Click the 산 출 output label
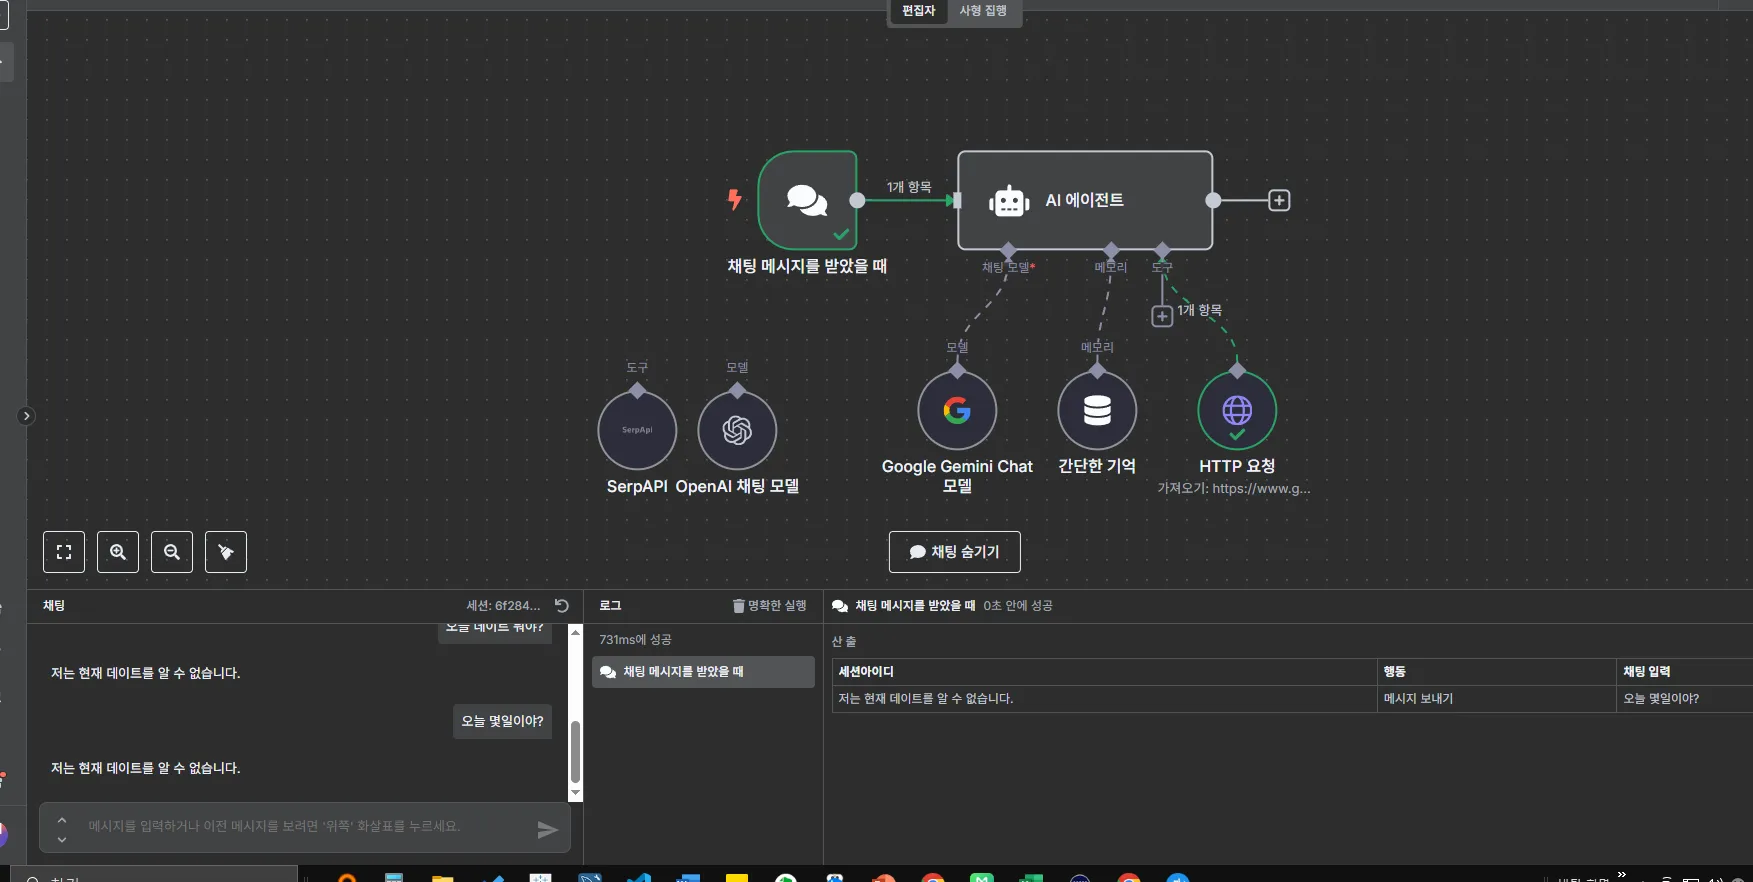1753x882 pixels. pos(844,641)
